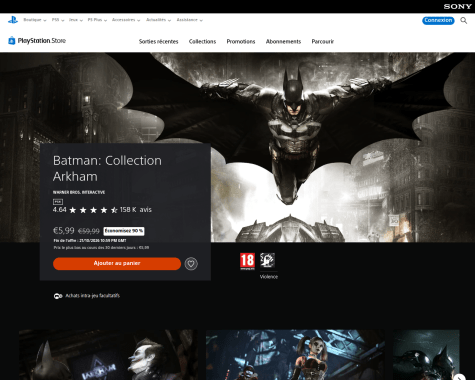This screenshot has height=380, width=475.
Task: Click the Ajouter au panier button
Action: coord(117,263)
